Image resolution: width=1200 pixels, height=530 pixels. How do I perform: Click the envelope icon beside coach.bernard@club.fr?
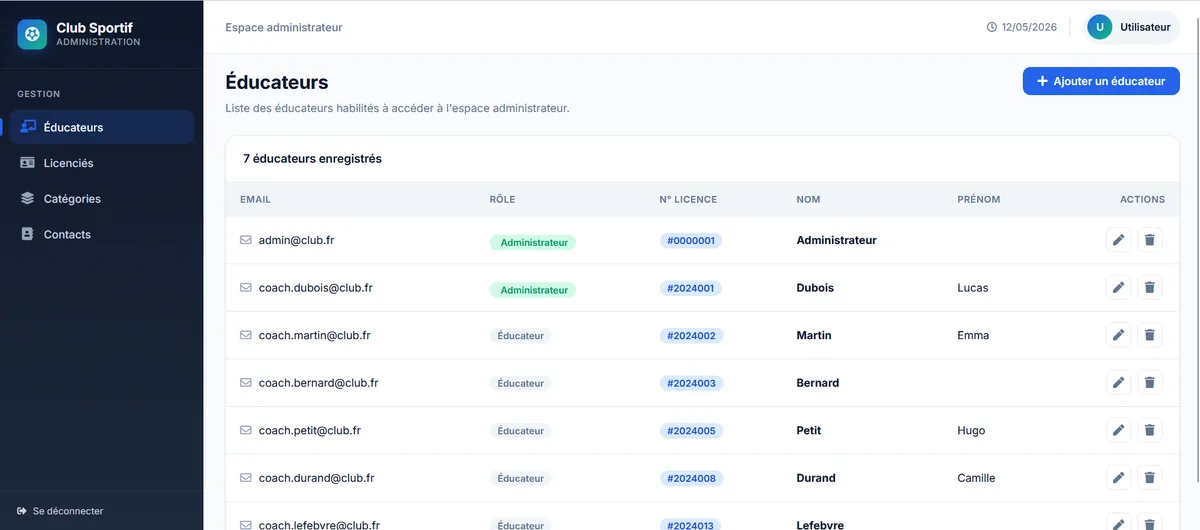click(x=246, y=383)
